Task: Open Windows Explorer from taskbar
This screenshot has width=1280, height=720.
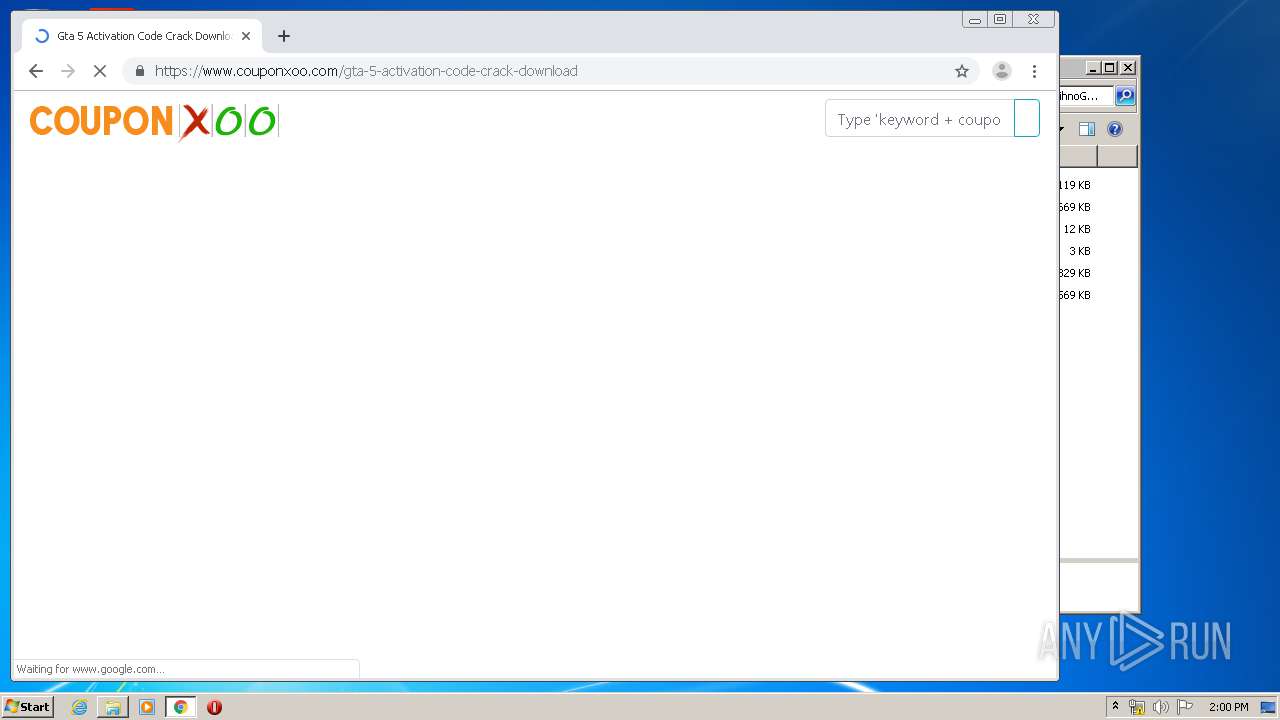Action: (113, 707)
